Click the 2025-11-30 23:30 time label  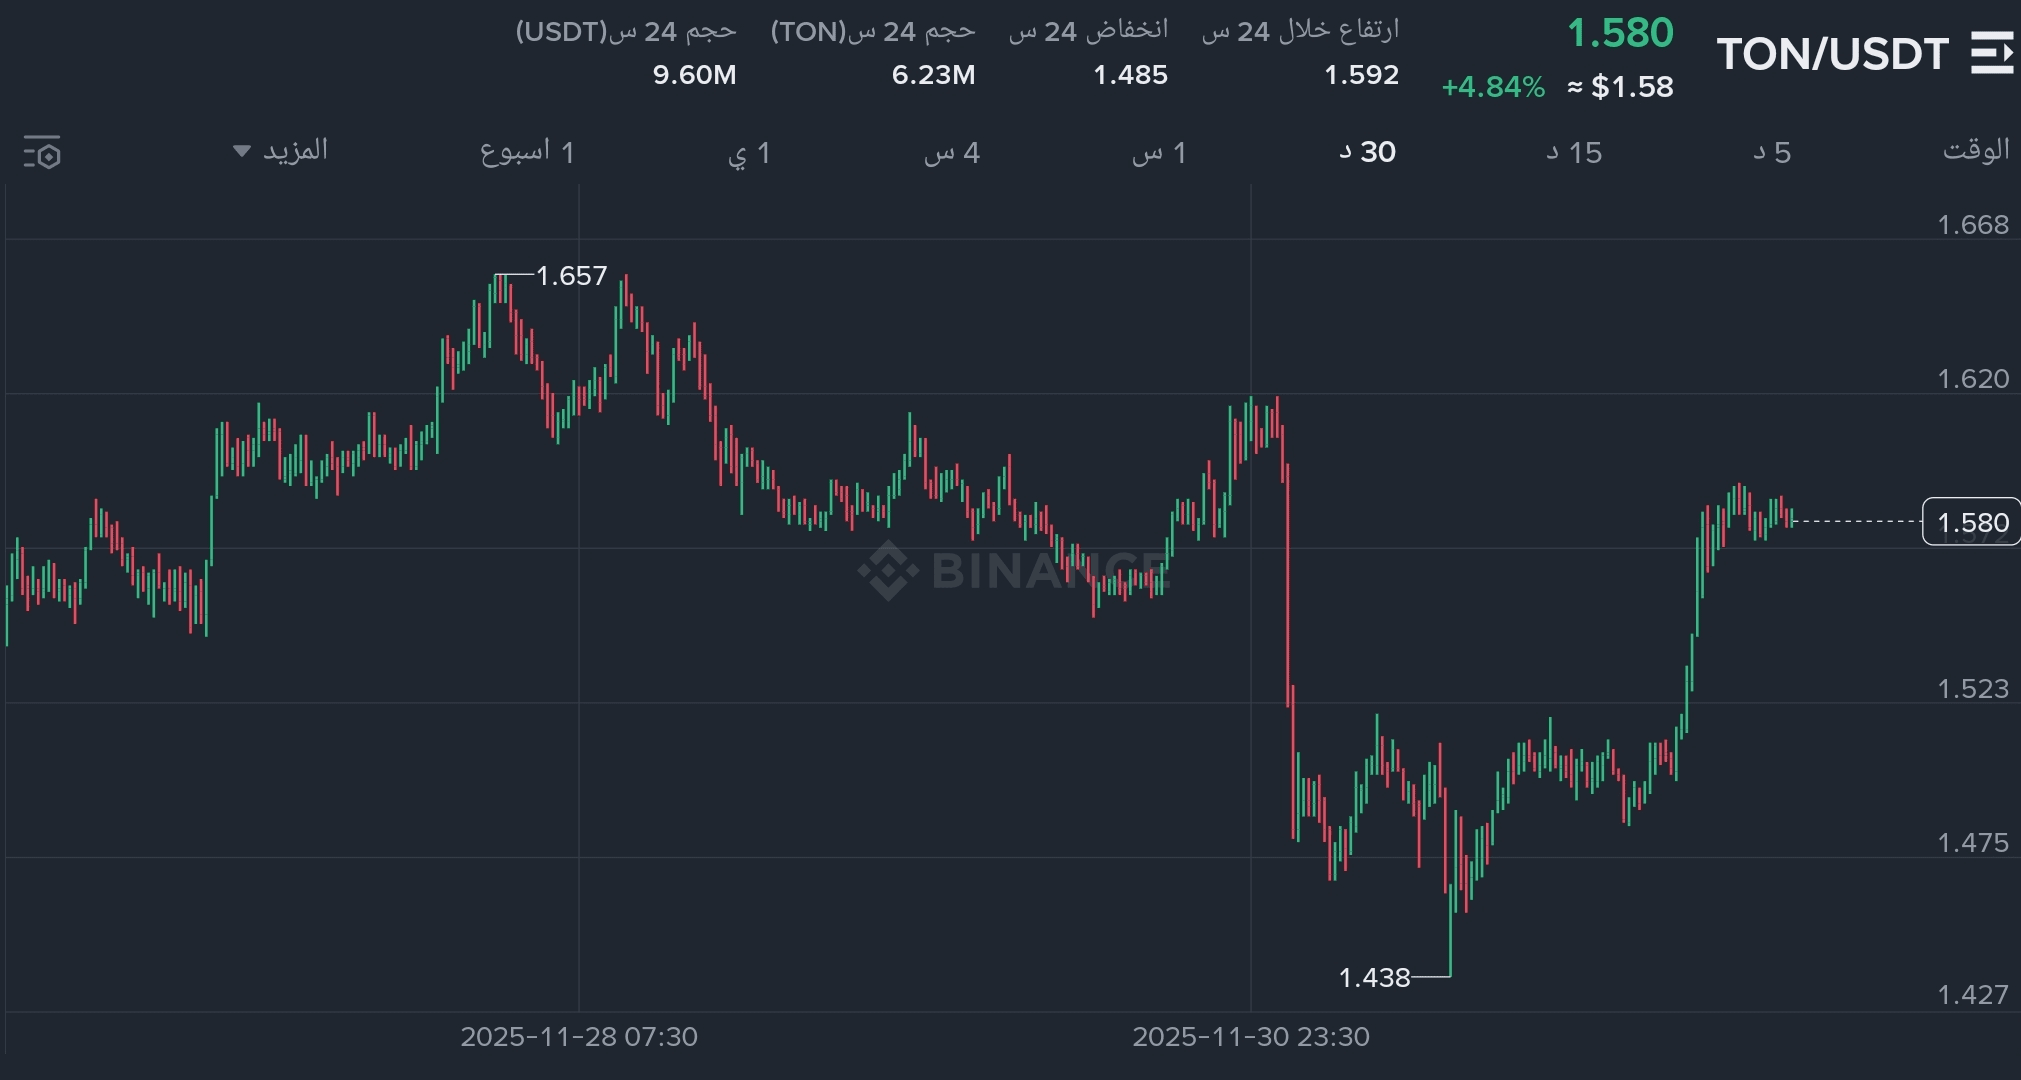point(1251,1036)
